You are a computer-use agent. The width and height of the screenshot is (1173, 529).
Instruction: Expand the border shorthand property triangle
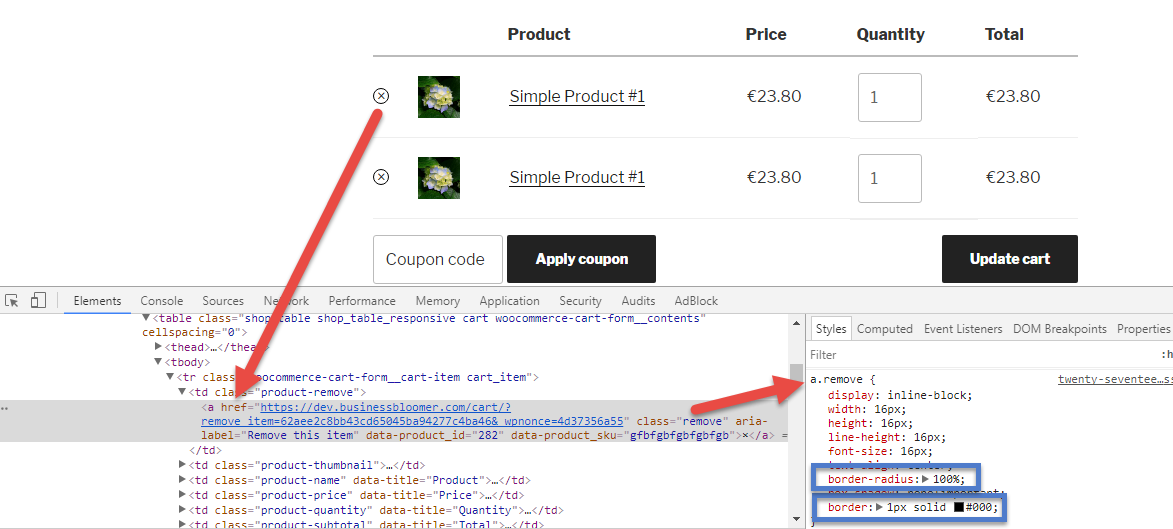pos(880,508)
